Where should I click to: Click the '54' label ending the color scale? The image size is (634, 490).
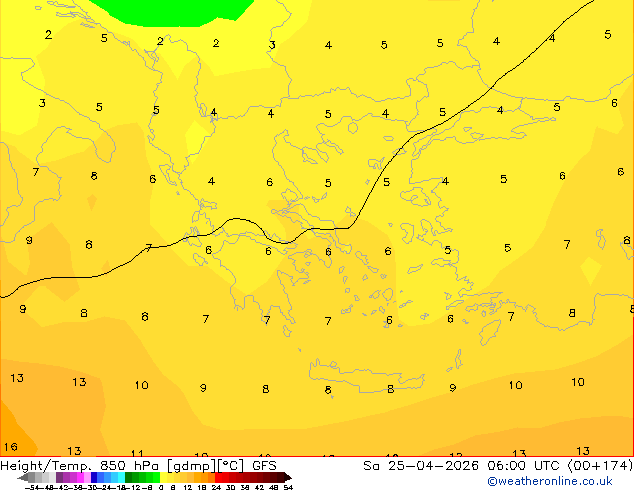pyautogui.click(x=288, y=487)
